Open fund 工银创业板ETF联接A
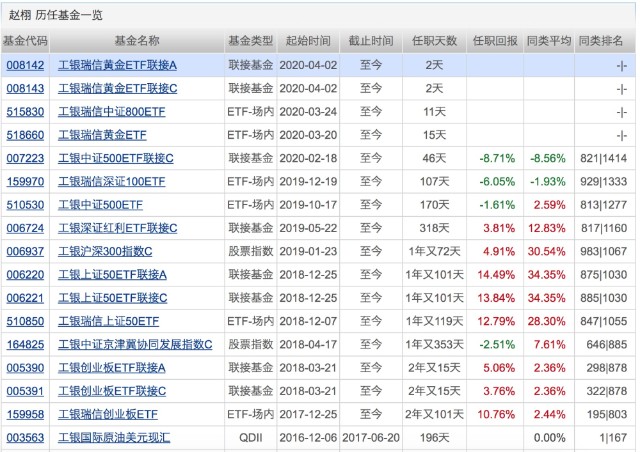640x452 pixels. (x=112, y=368)
